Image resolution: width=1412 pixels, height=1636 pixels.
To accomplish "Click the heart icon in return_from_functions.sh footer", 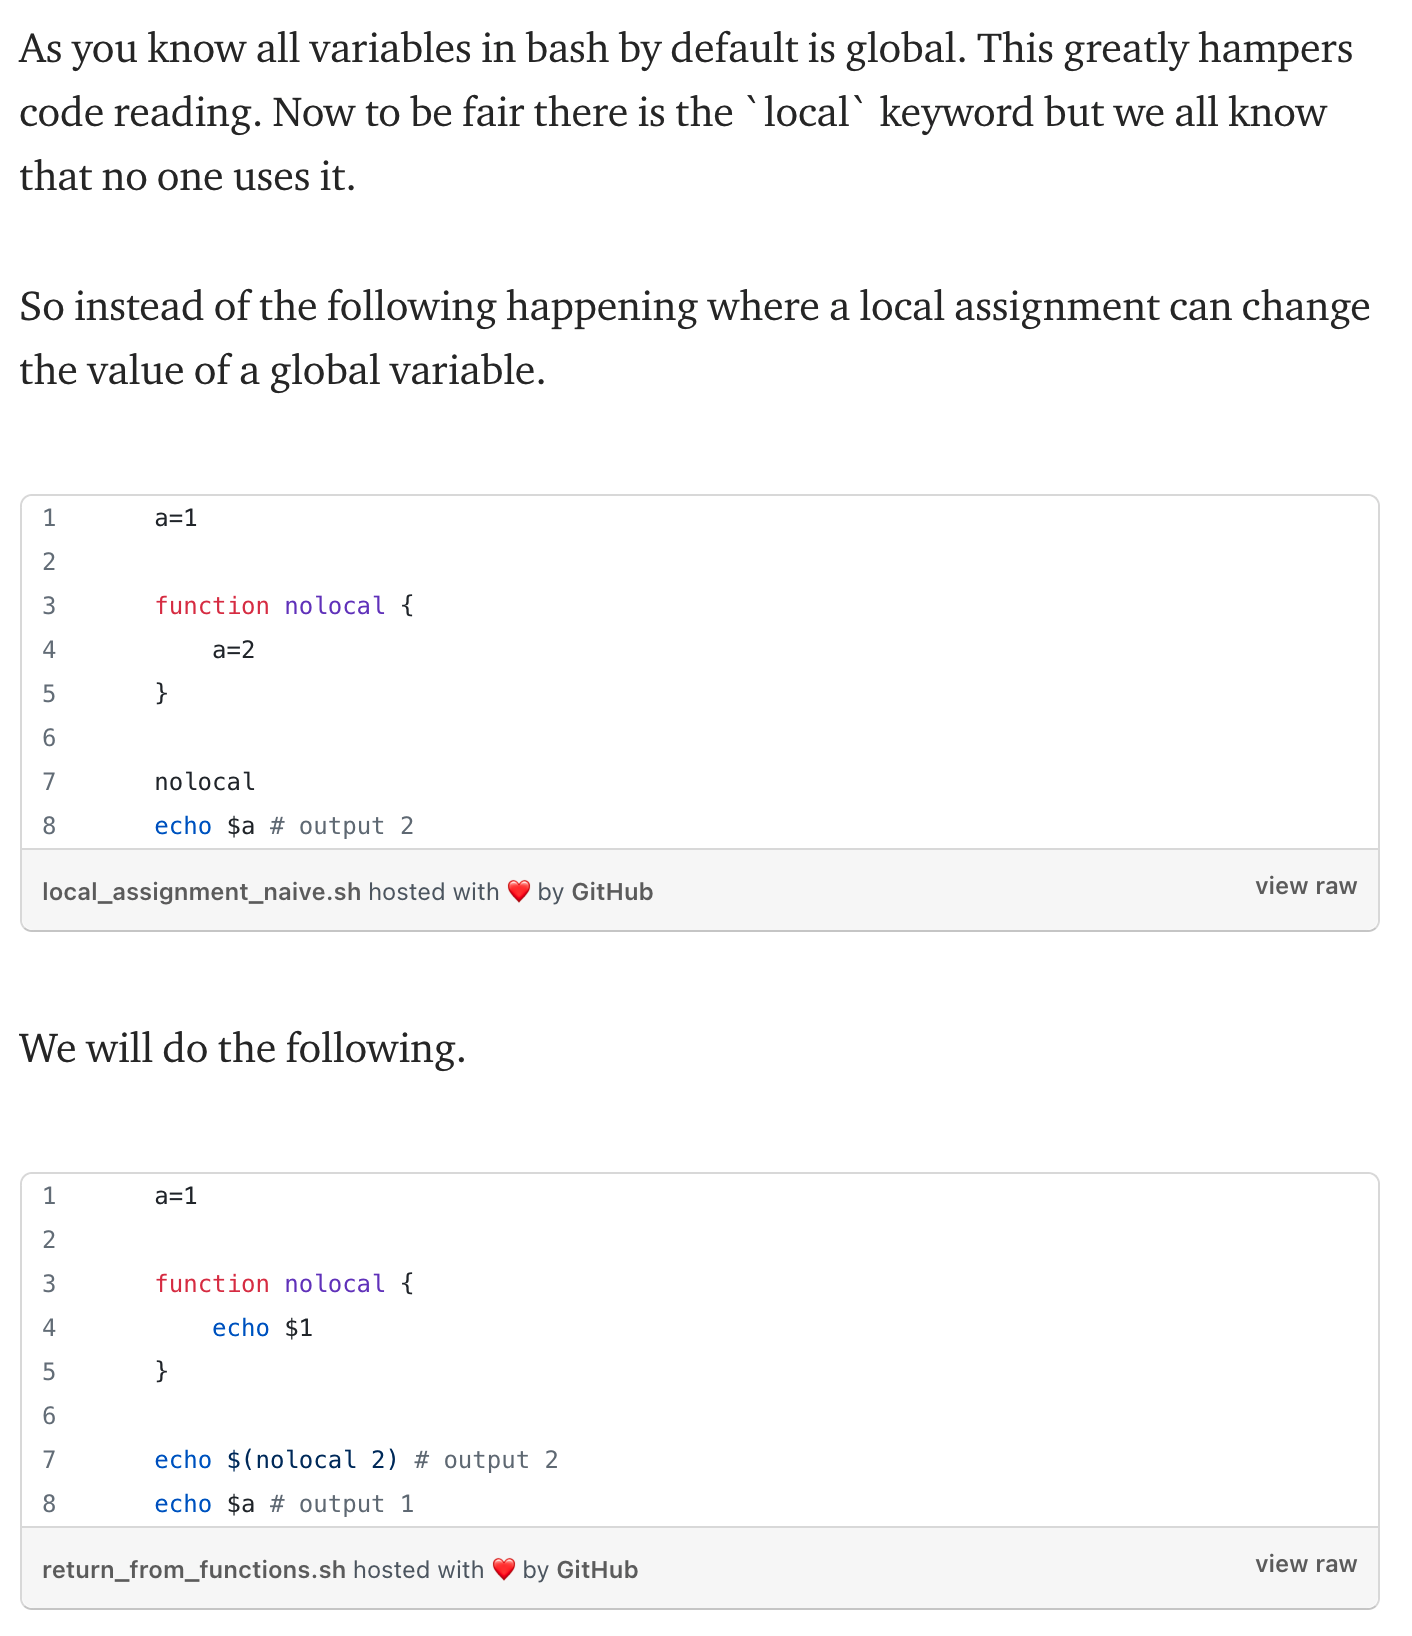I will tap(503, 1569).
